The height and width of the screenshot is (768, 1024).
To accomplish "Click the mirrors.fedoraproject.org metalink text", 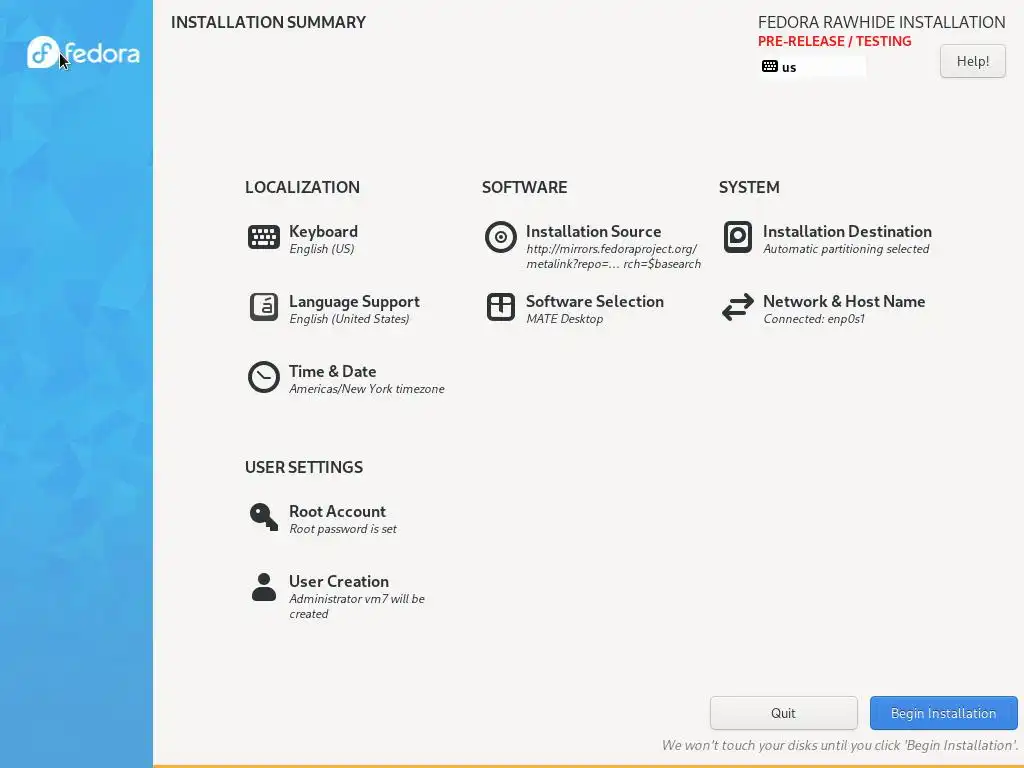I will point(613,256).
